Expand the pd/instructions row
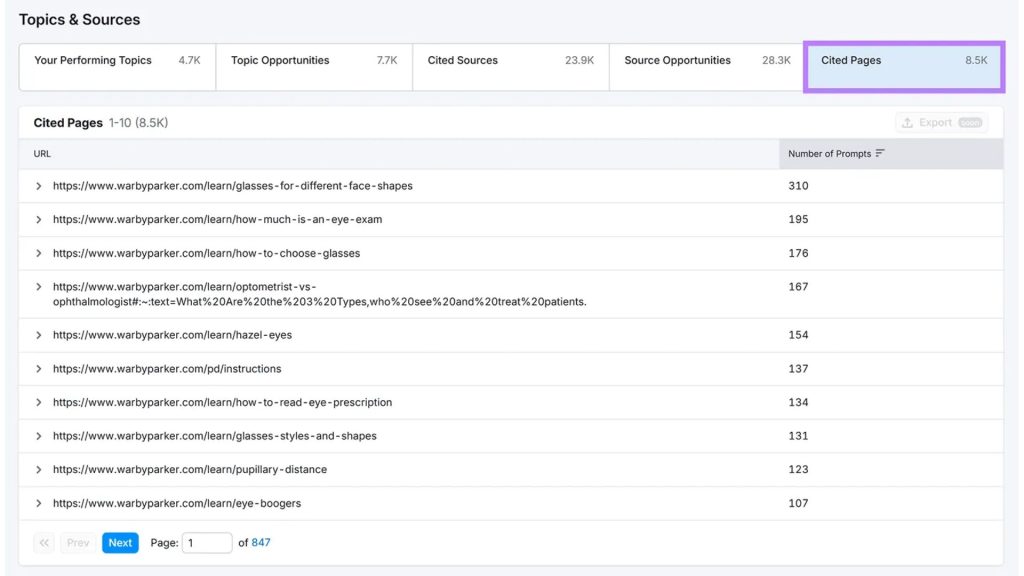Image resolution: width=1024 pixels, height=576 pixels. [x=39, y=369]
